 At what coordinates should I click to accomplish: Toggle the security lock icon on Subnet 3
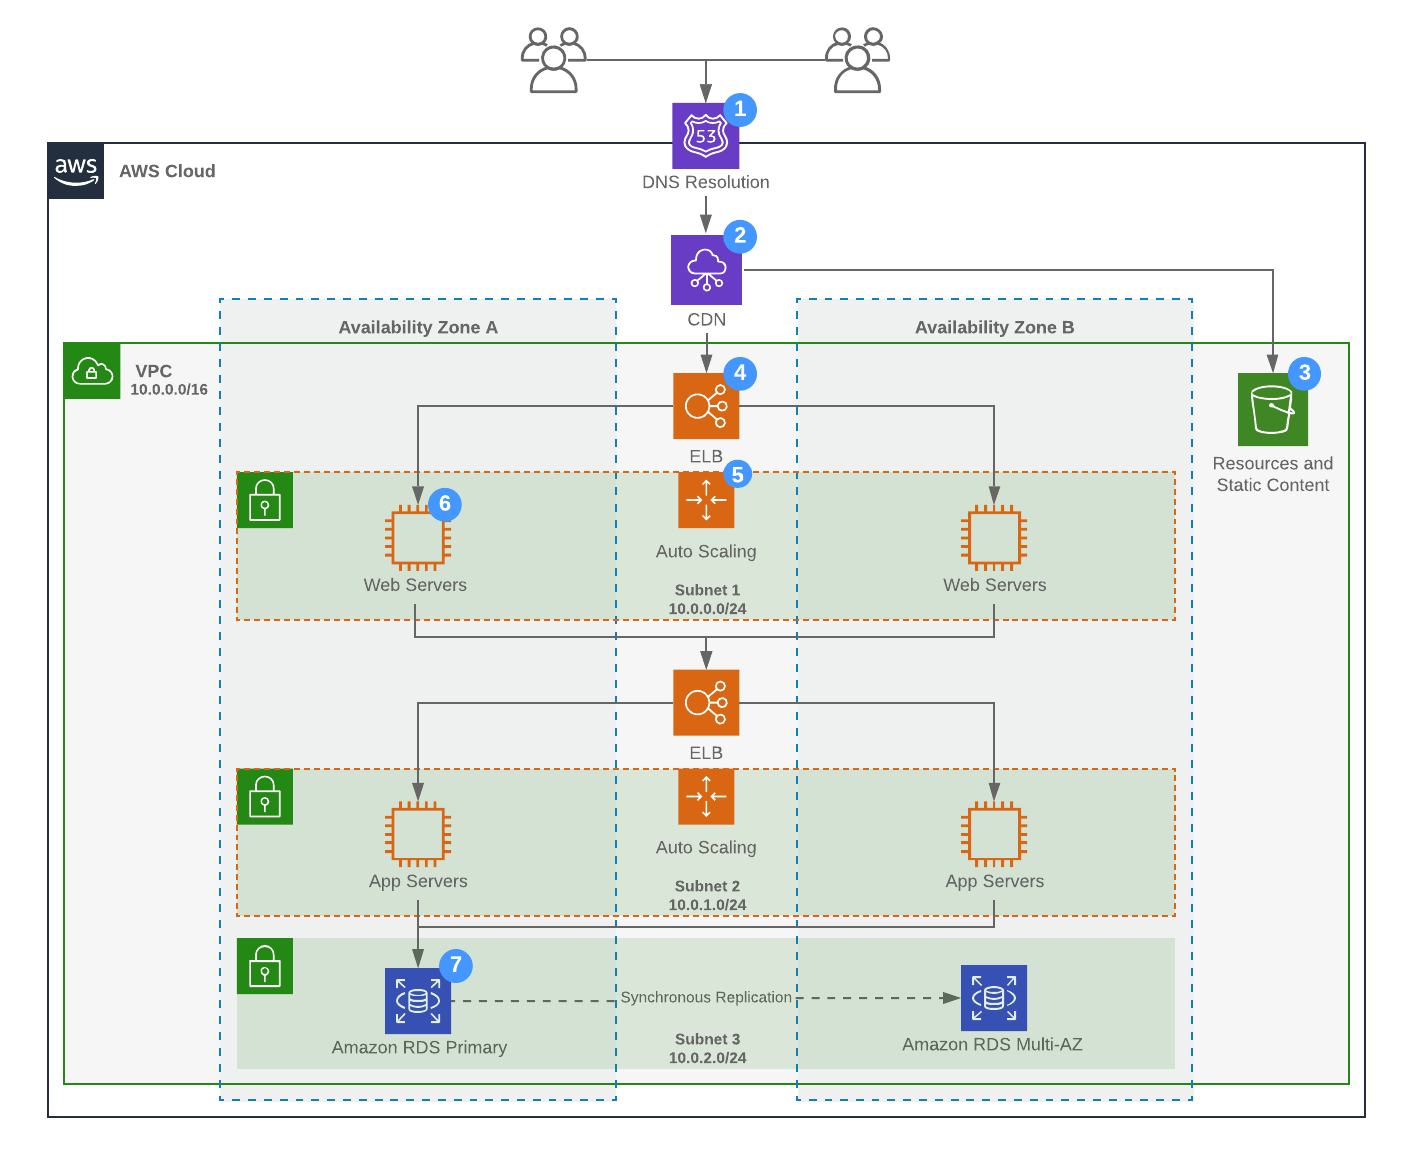pyautogui.click(x=264, y=966)
